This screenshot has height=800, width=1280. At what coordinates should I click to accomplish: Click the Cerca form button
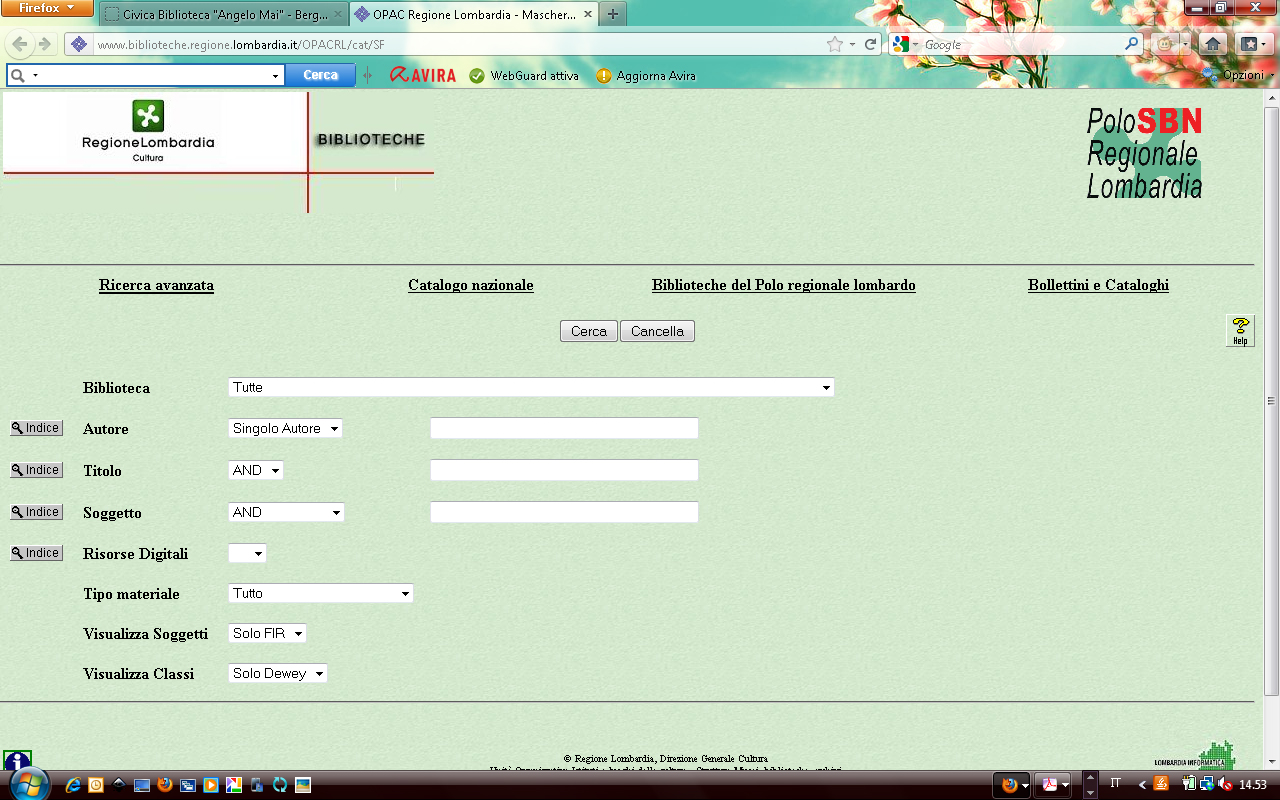tap(589, 331)
